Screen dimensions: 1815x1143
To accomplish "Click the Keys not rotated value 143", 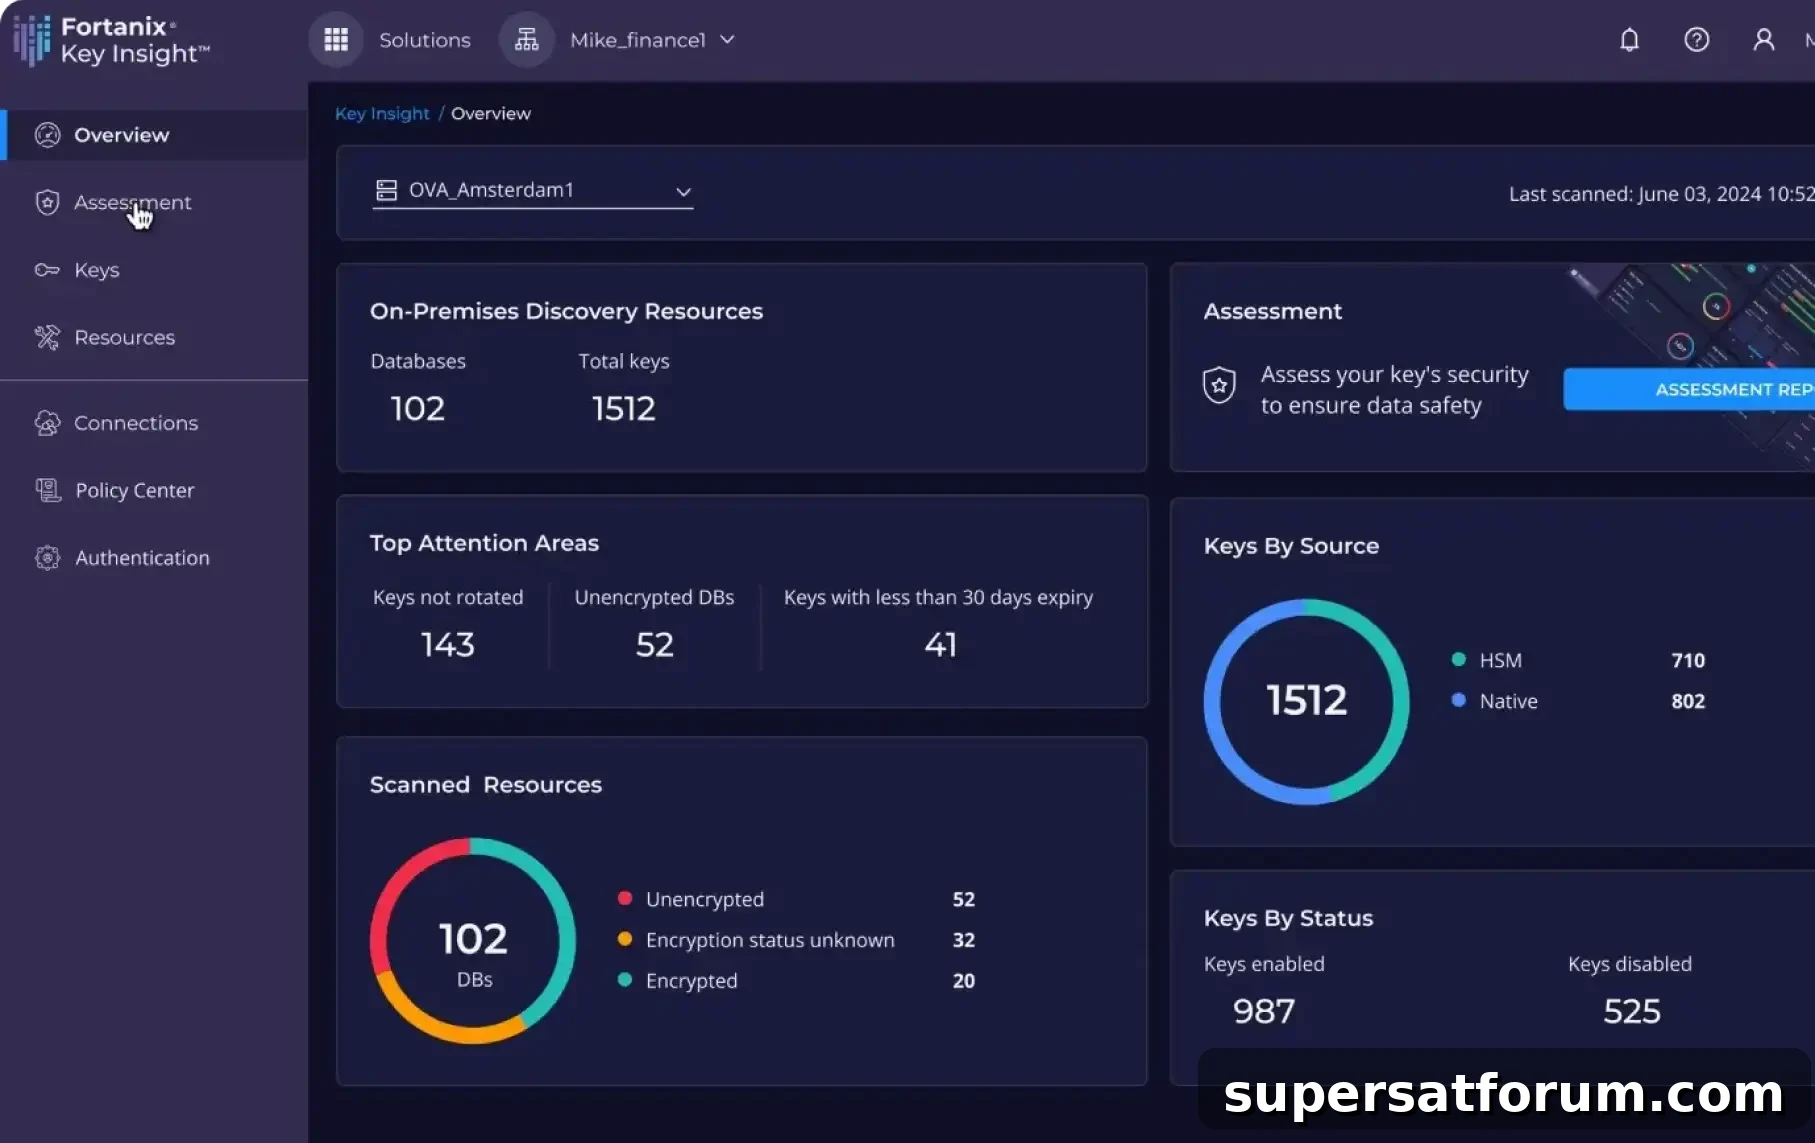I will 448,645.
